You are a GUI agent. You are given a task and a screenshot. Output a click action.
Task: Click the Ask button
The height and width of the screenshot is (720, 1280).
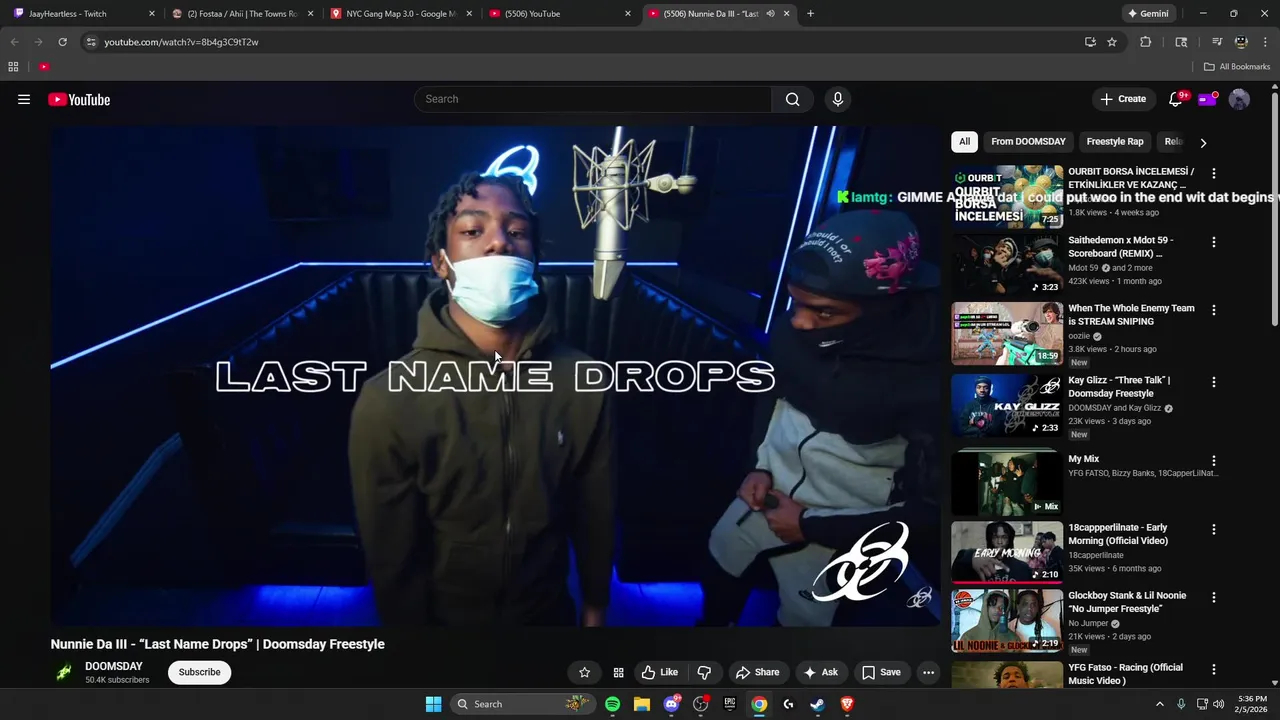tap(820, 672)
